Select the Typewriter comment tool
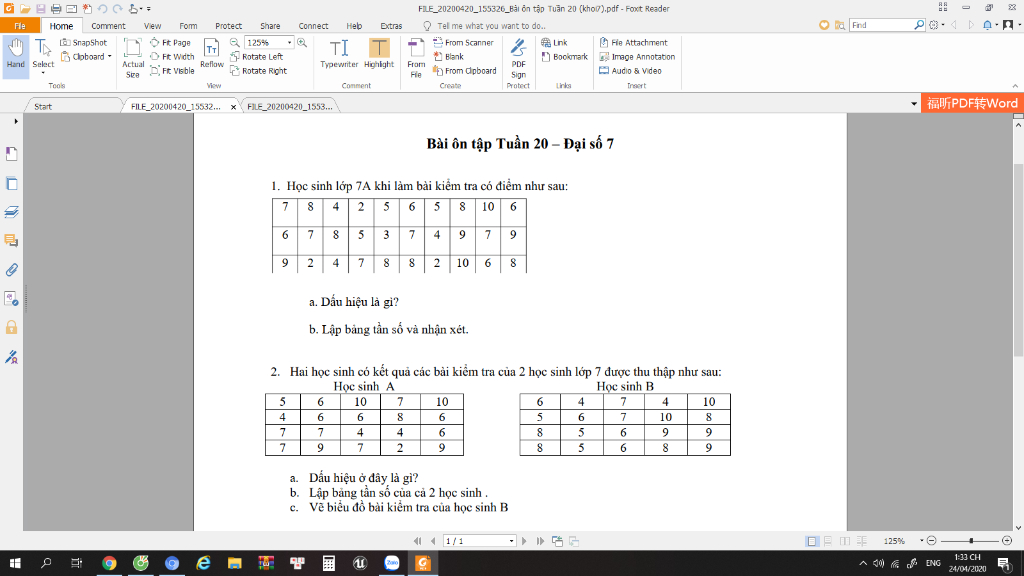Image resolution: width=1024 pixels, height=576 pixels. (x=339, y=54)
